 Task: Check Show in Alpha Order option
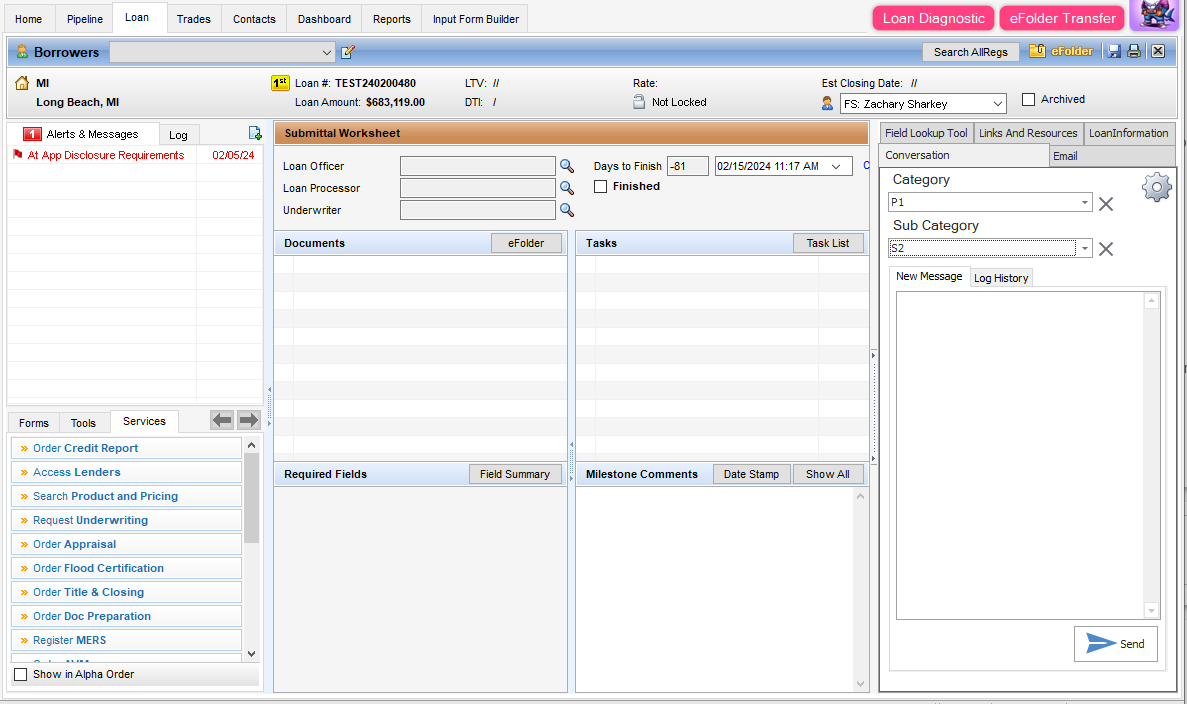[x=21, y=675]
